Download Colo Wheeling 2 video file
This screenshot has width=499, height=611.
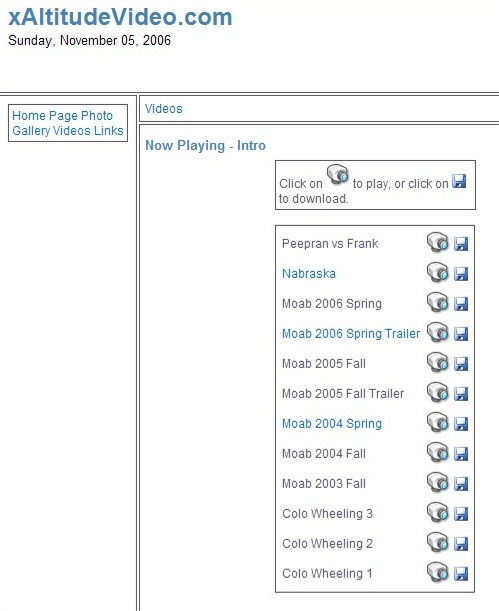click(461, 544)
